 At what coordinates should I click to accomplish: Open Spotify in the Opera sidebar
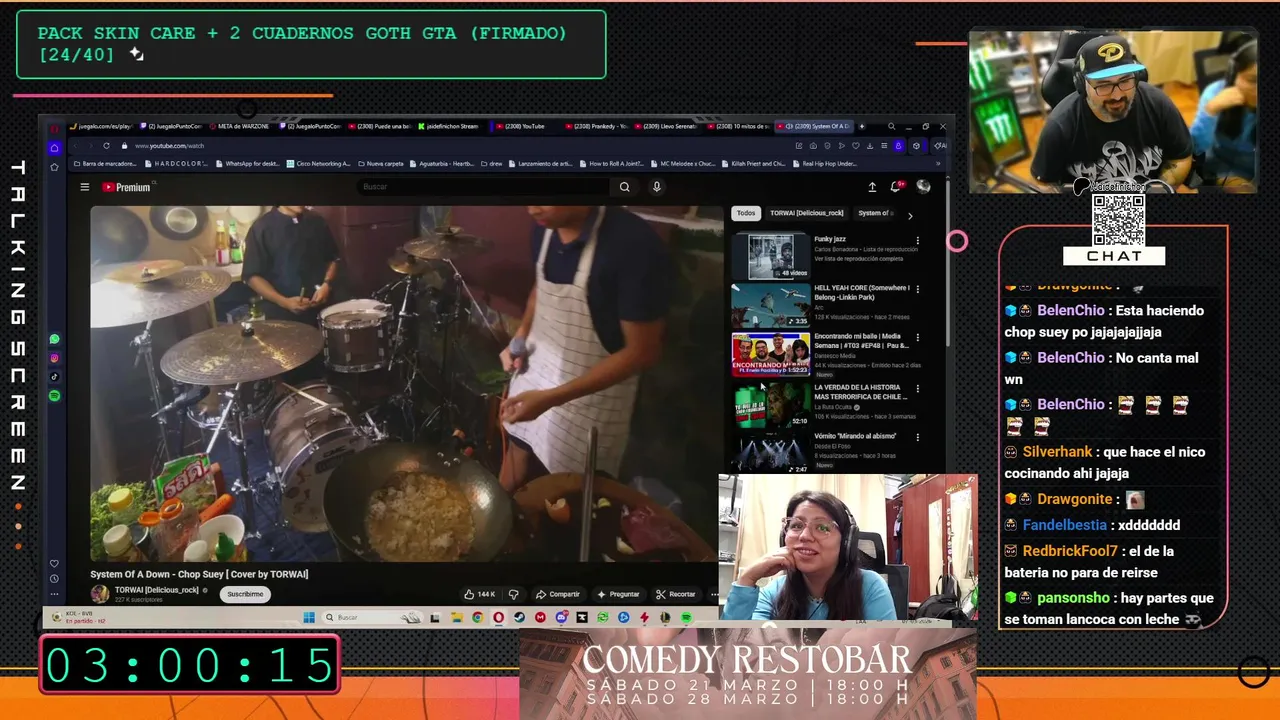(54, 396)
